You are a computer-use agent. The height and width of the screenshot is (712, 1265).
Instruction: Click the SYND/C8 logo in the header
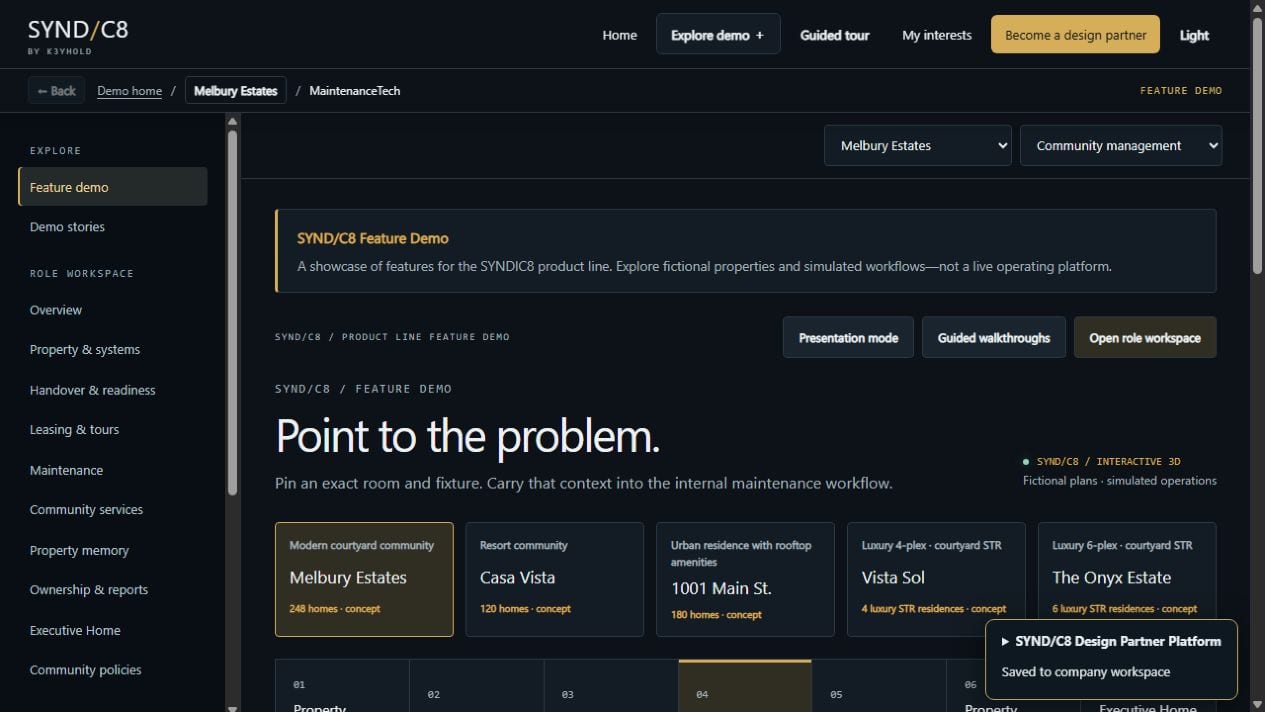click(x=78, y=35)
